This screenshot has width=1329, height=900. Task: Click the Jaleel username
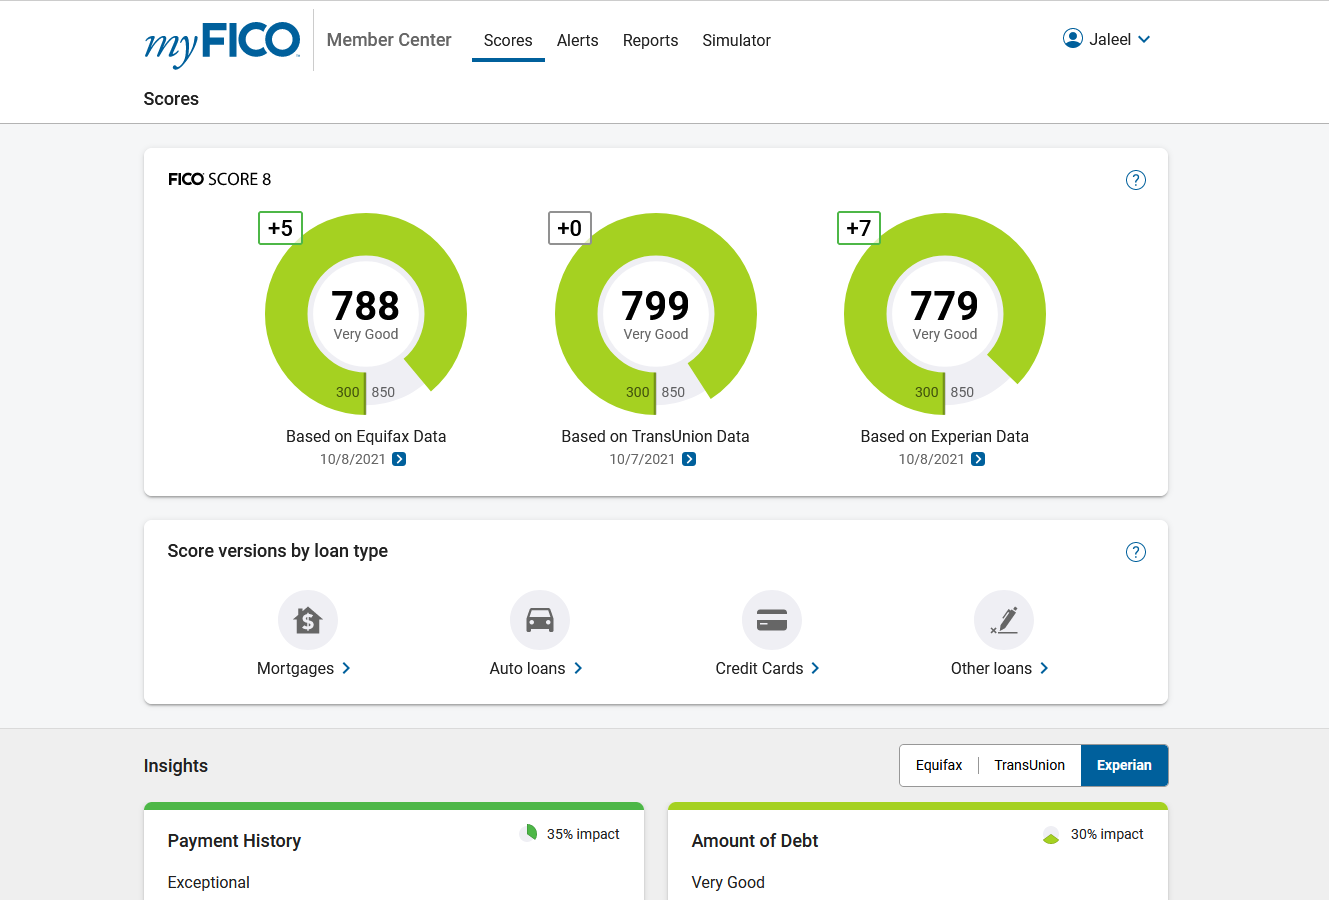[1110, 40]
